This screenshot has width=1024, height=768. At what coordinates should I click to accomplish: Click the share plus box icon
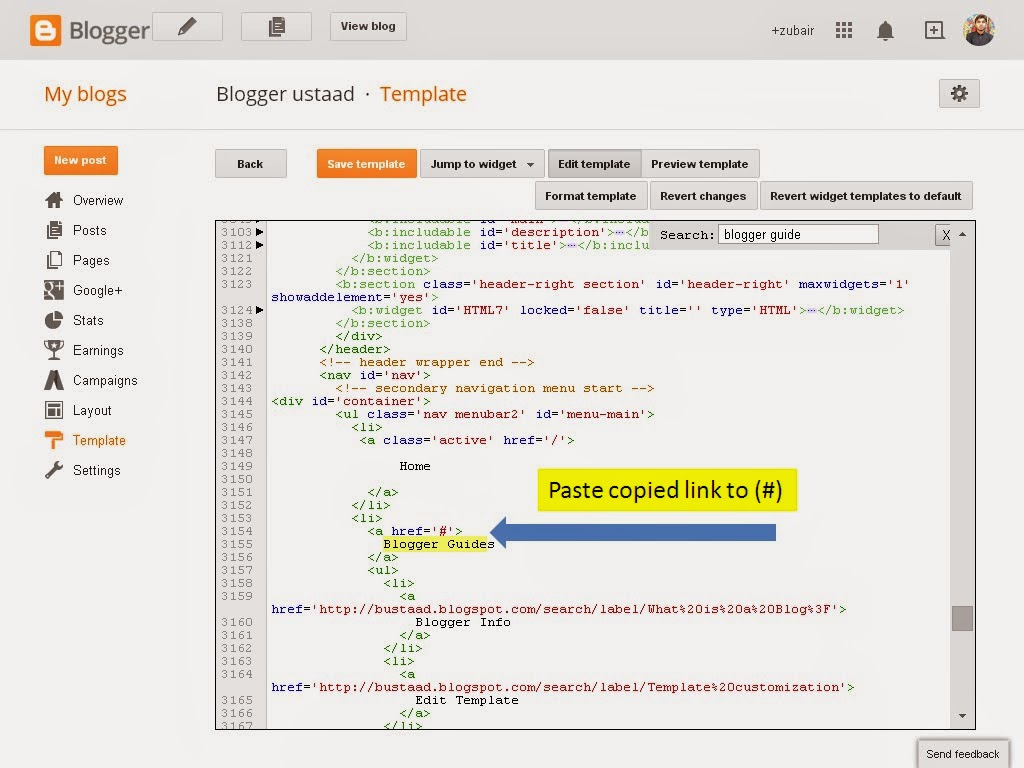click(934, 30)
